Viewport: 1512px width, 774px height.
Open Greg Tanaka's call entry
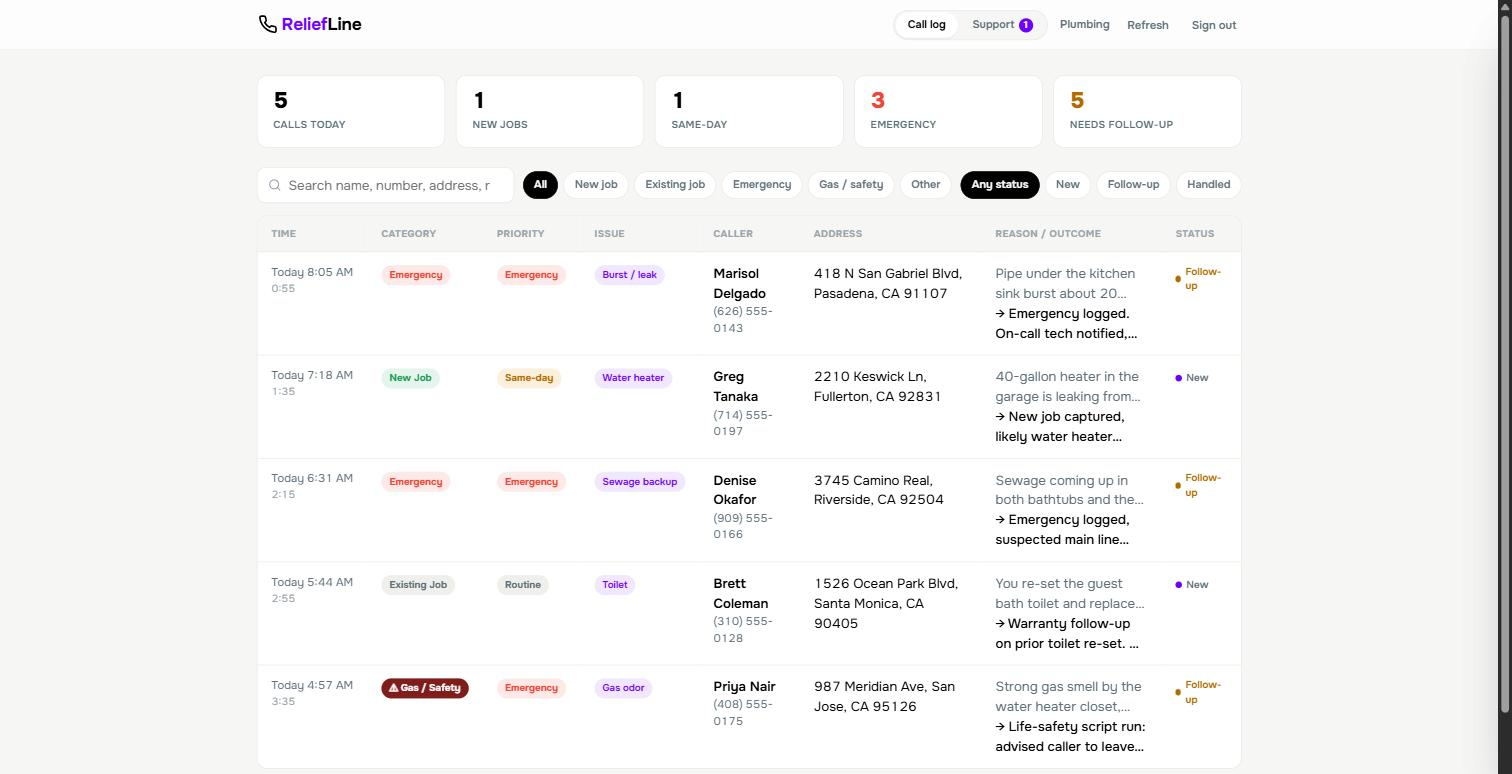[749, 407]
